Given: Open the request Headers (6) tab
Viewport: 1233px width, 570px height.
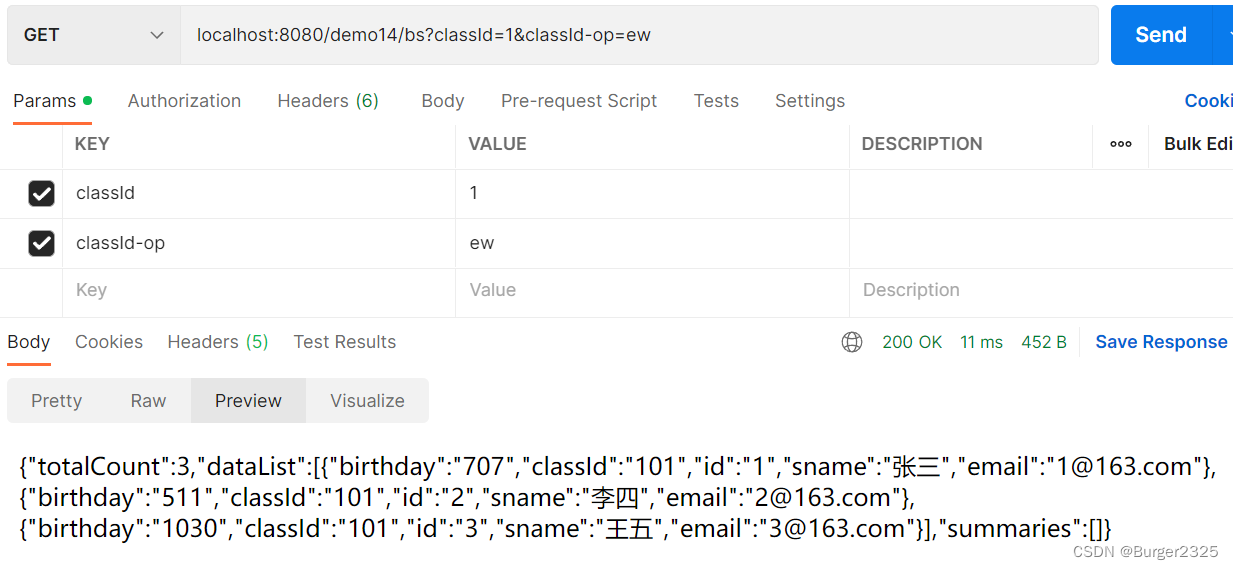Looking at the screenshot, I should 328,101.
